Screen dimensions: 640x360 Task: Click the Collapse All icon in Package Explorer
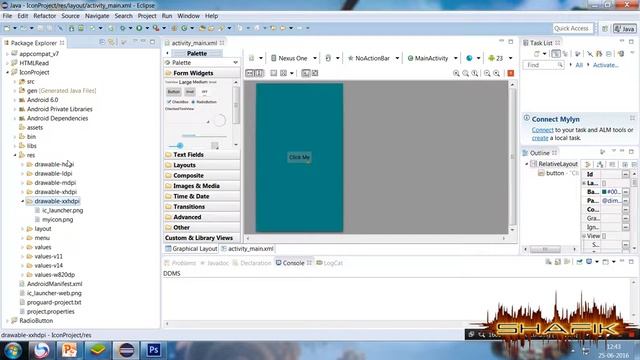coord(102,42)
